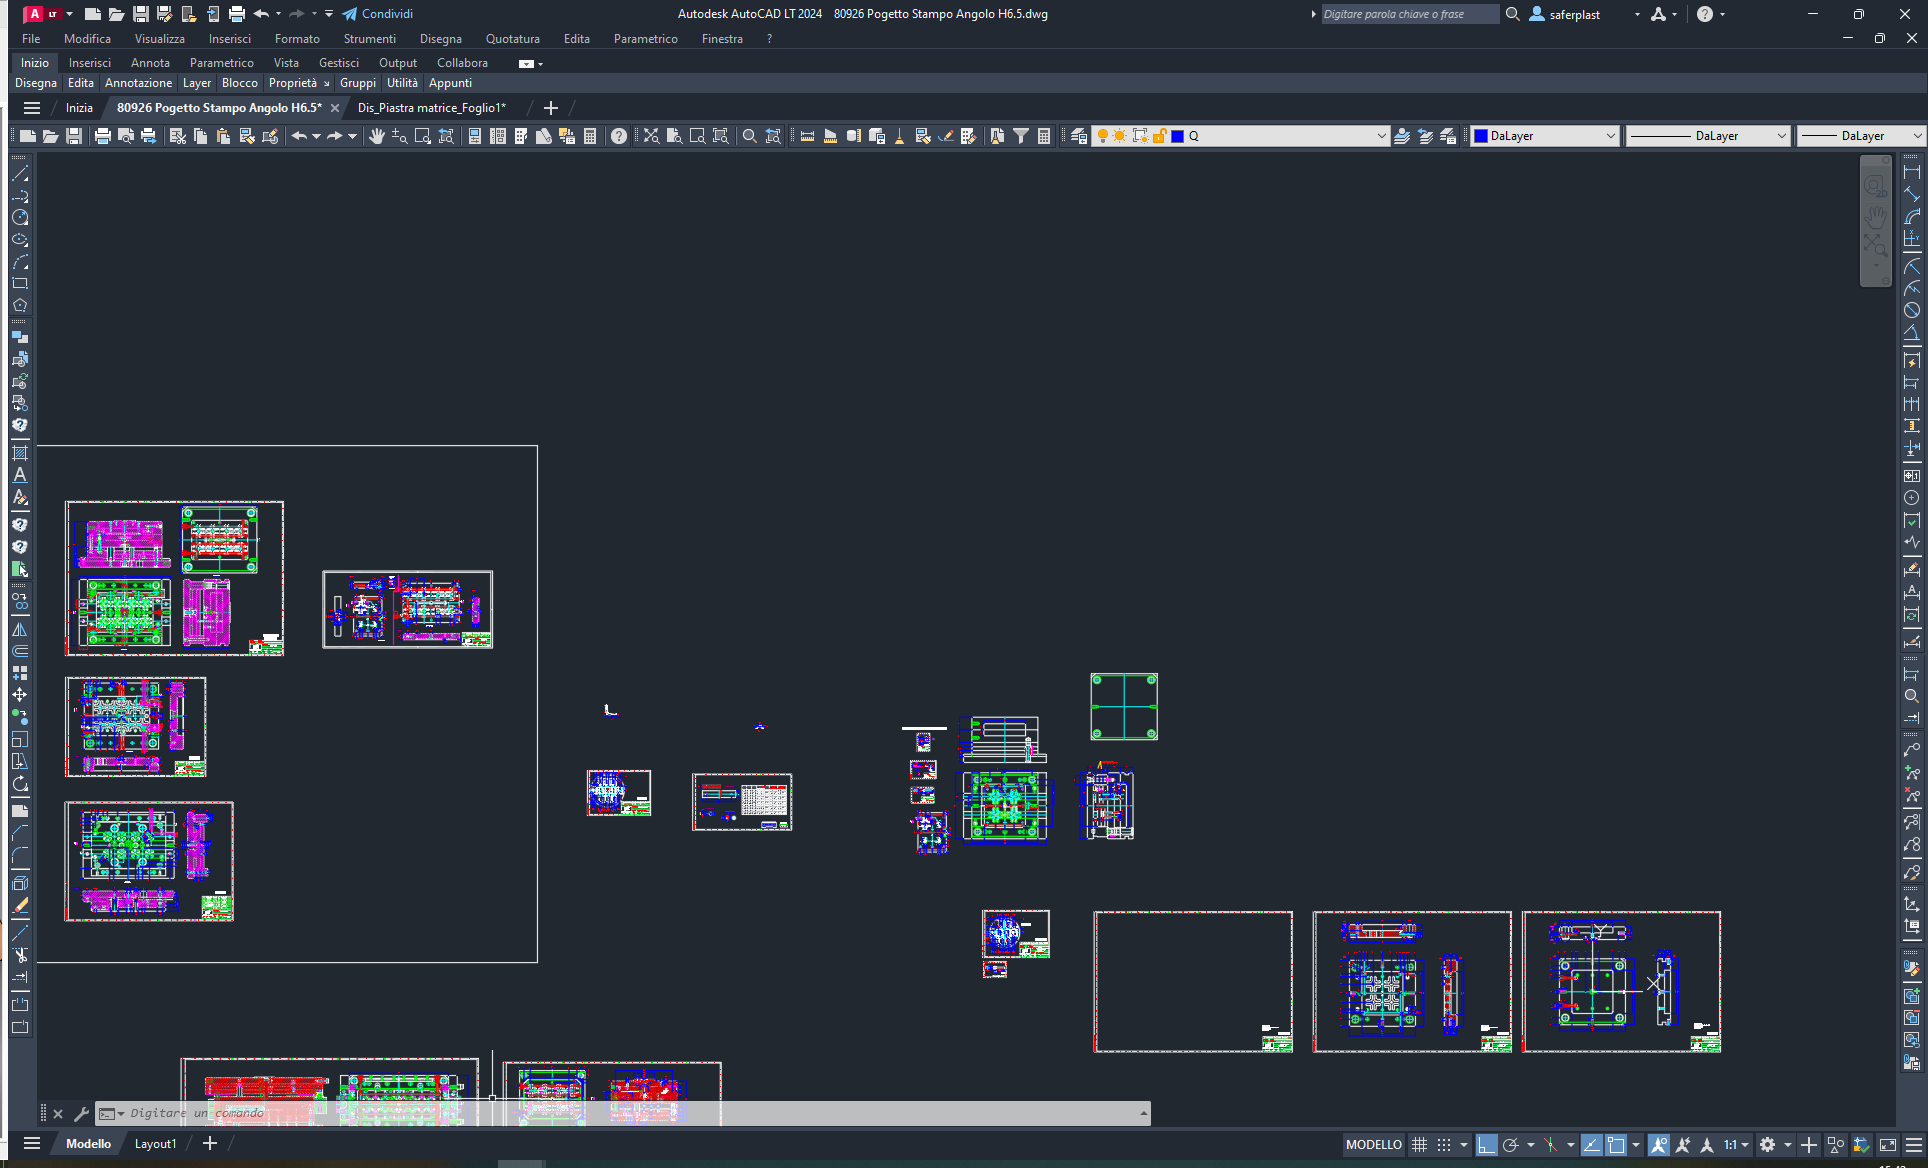The image size is (1928, 1168).
Task: Expand the saferplast account dropdown
Action: 1637,14
